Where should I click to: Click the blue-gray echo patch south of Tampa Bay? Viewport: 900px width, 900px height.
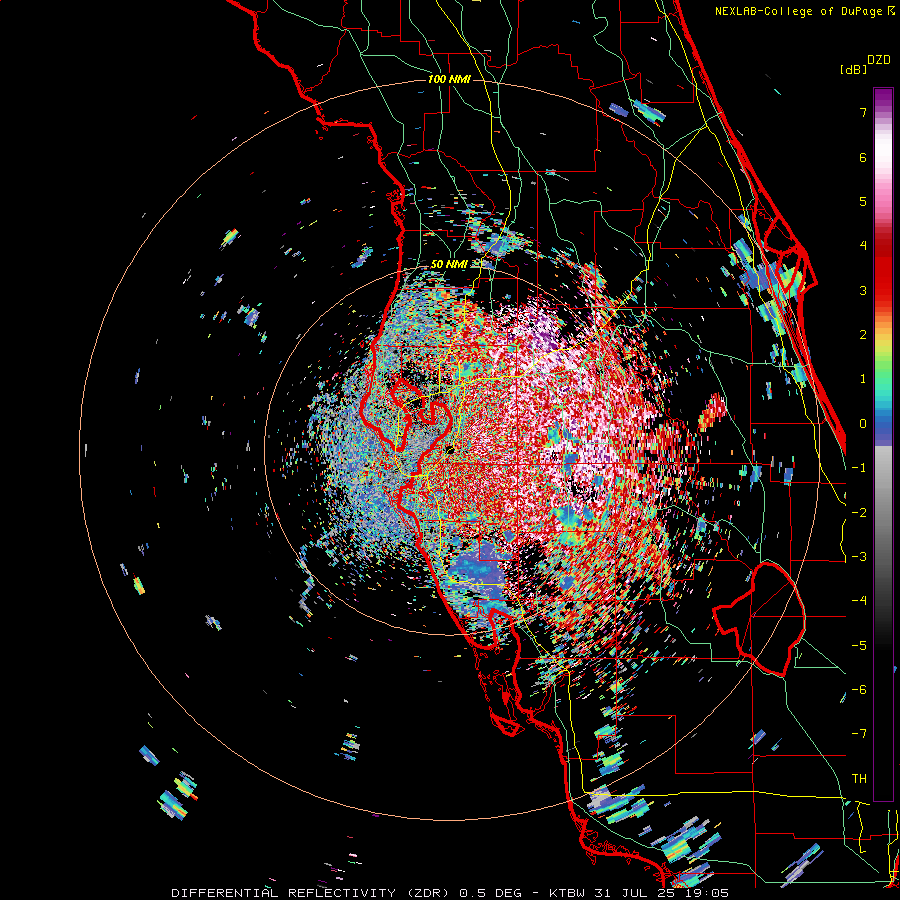(479, 571)
